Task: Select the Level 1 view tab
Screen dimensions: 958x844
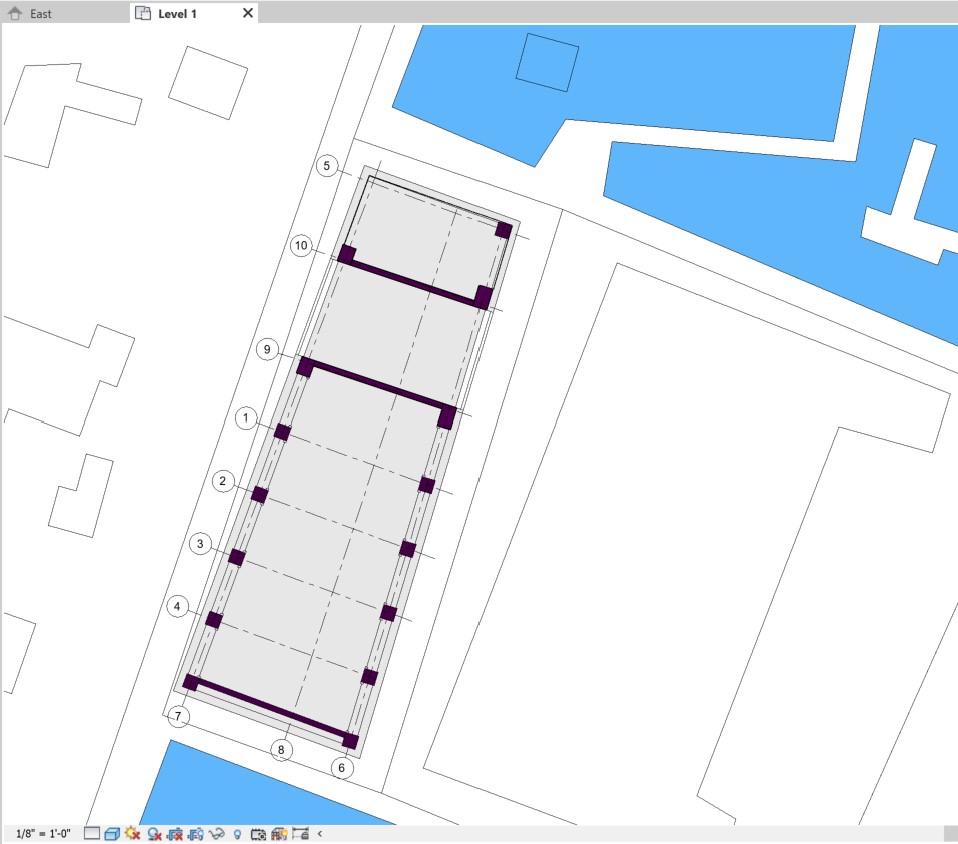Action: pos(176,13)
